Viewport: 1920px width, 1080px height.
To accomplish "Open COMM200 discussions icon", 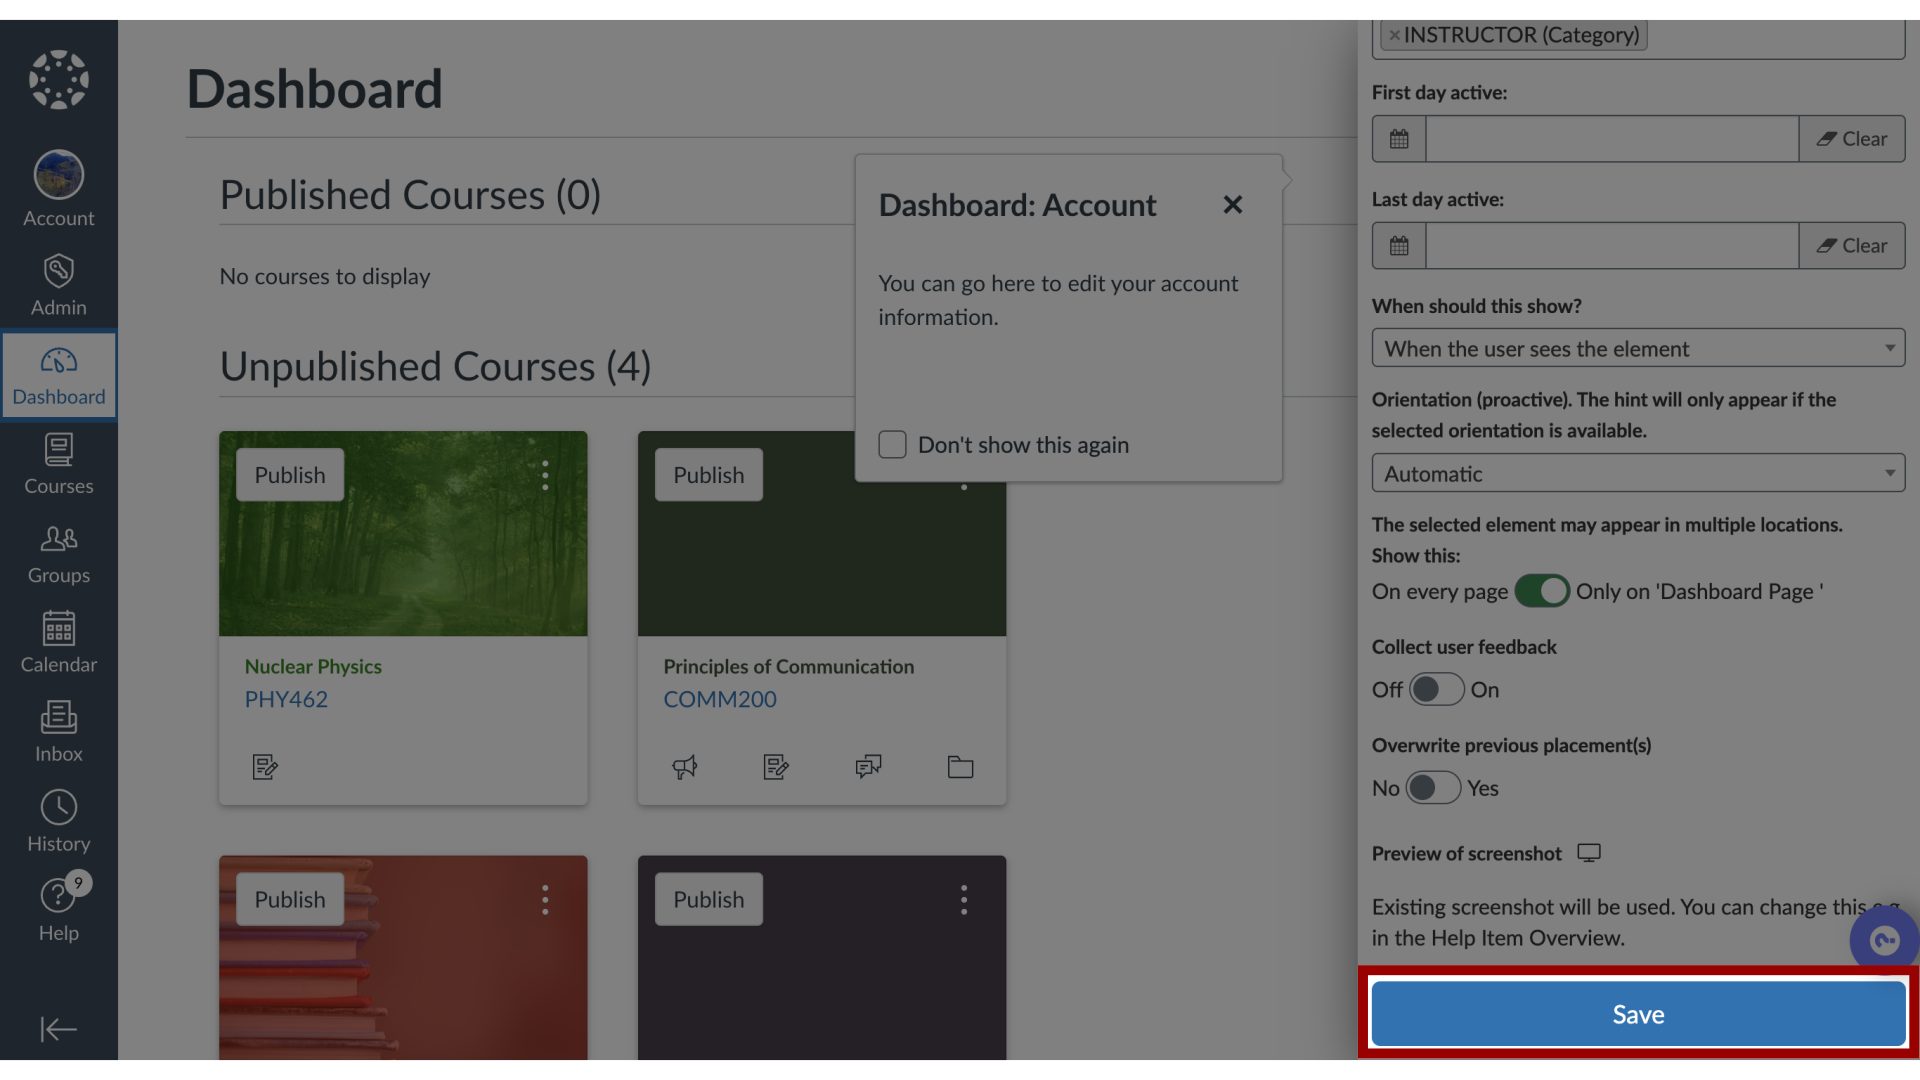I will click(x=868, y=767).
